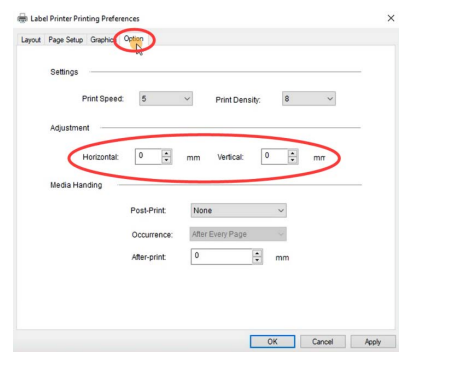
Task: Select the Option tab
Action: (134, 39)
